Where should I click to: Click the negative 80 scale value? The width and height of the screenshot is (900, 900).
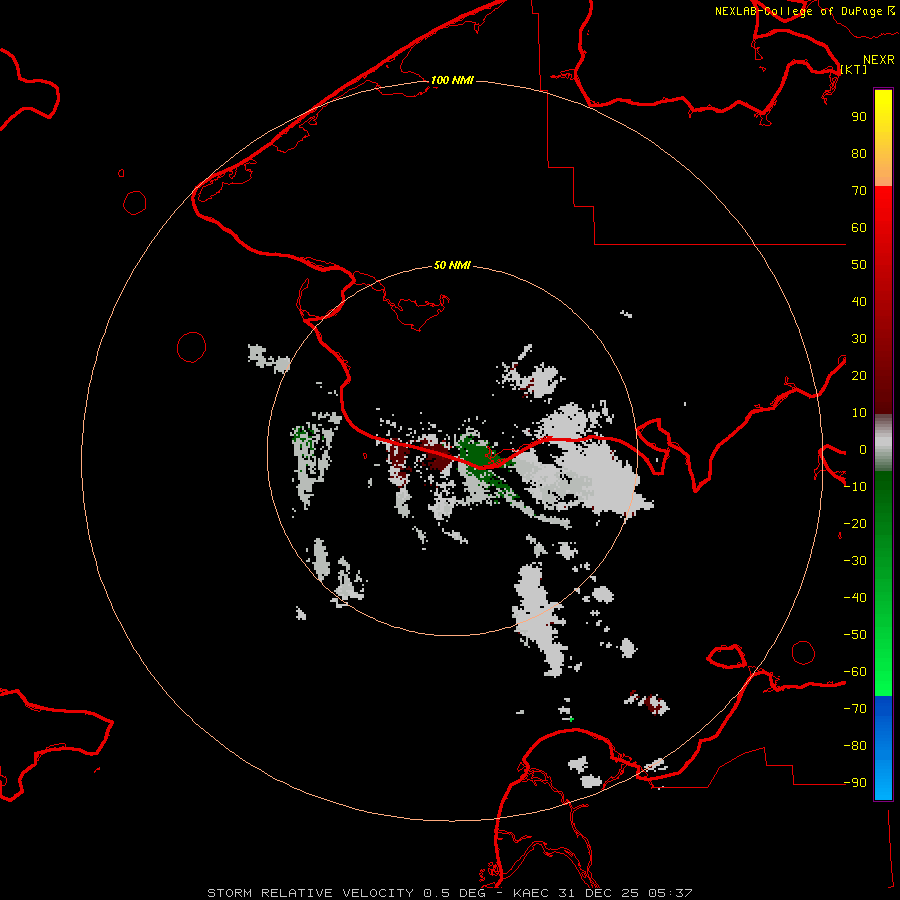point(855,746)
